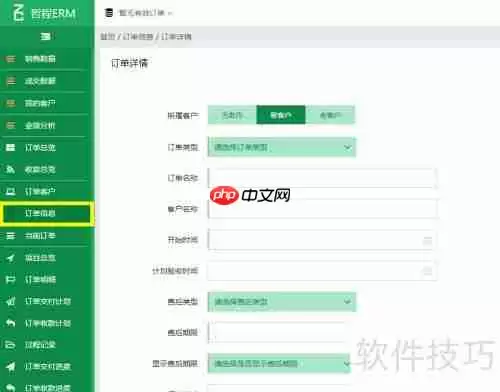Select the dark-green middle option of 所属客户
The height and width of the screenshot is (392, 500).
click(281, 115)
